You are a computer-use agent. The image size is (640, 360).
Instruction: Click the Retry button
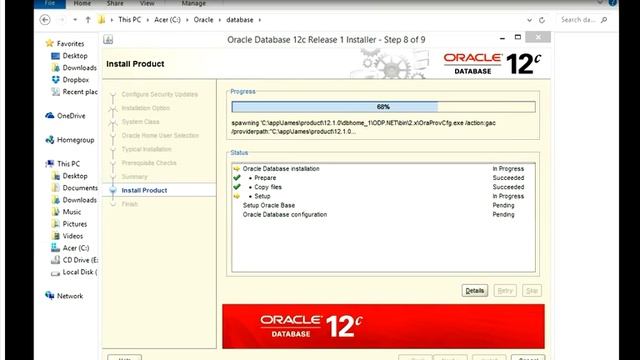click(505, 291)
